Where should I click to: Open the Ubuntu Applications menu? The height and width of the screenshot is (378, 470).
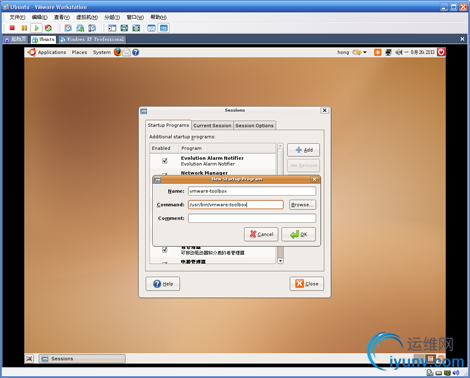(x=52, y=52)
